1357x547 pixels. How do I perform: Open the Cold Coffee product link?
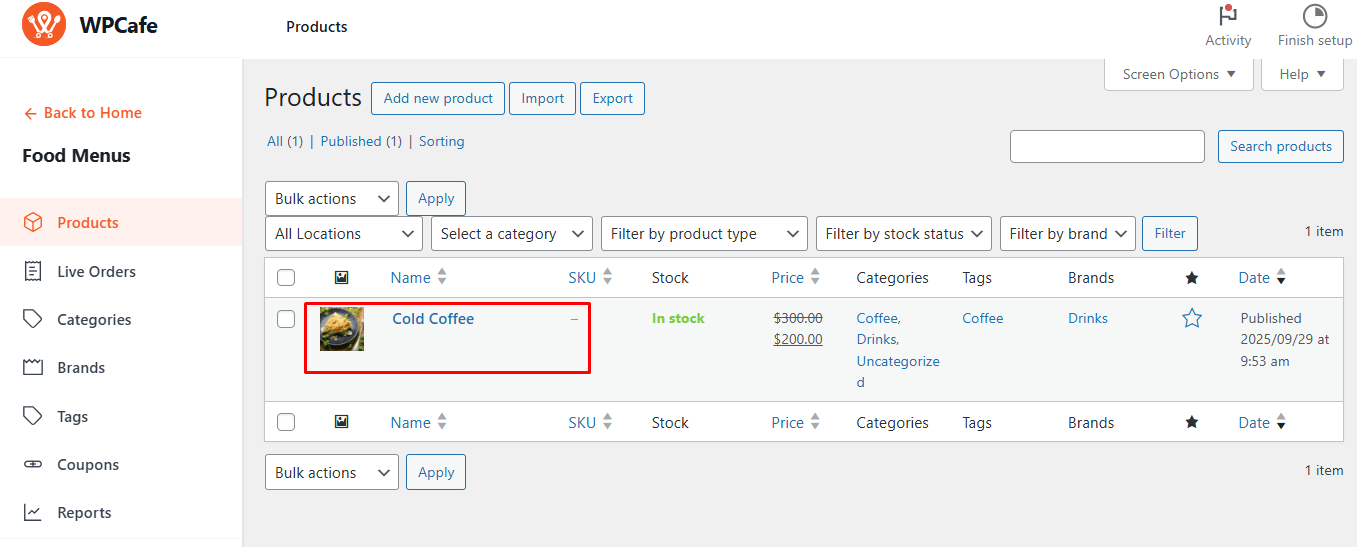(x=433, y=319)
